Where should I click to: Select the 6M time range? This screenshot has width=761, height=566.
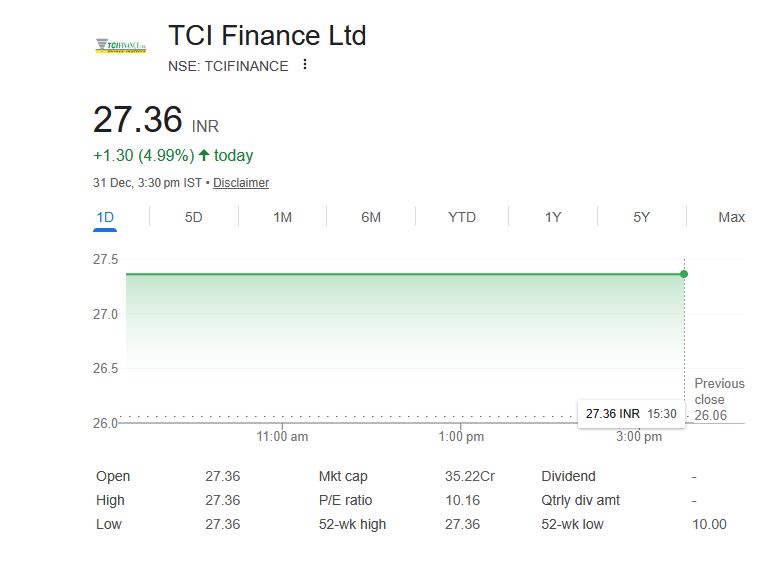[371, 217]
